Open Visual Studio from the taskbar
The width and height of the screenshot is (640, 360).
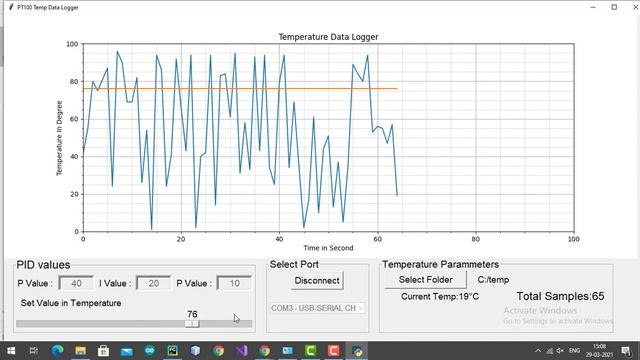[x=241, y=351]
